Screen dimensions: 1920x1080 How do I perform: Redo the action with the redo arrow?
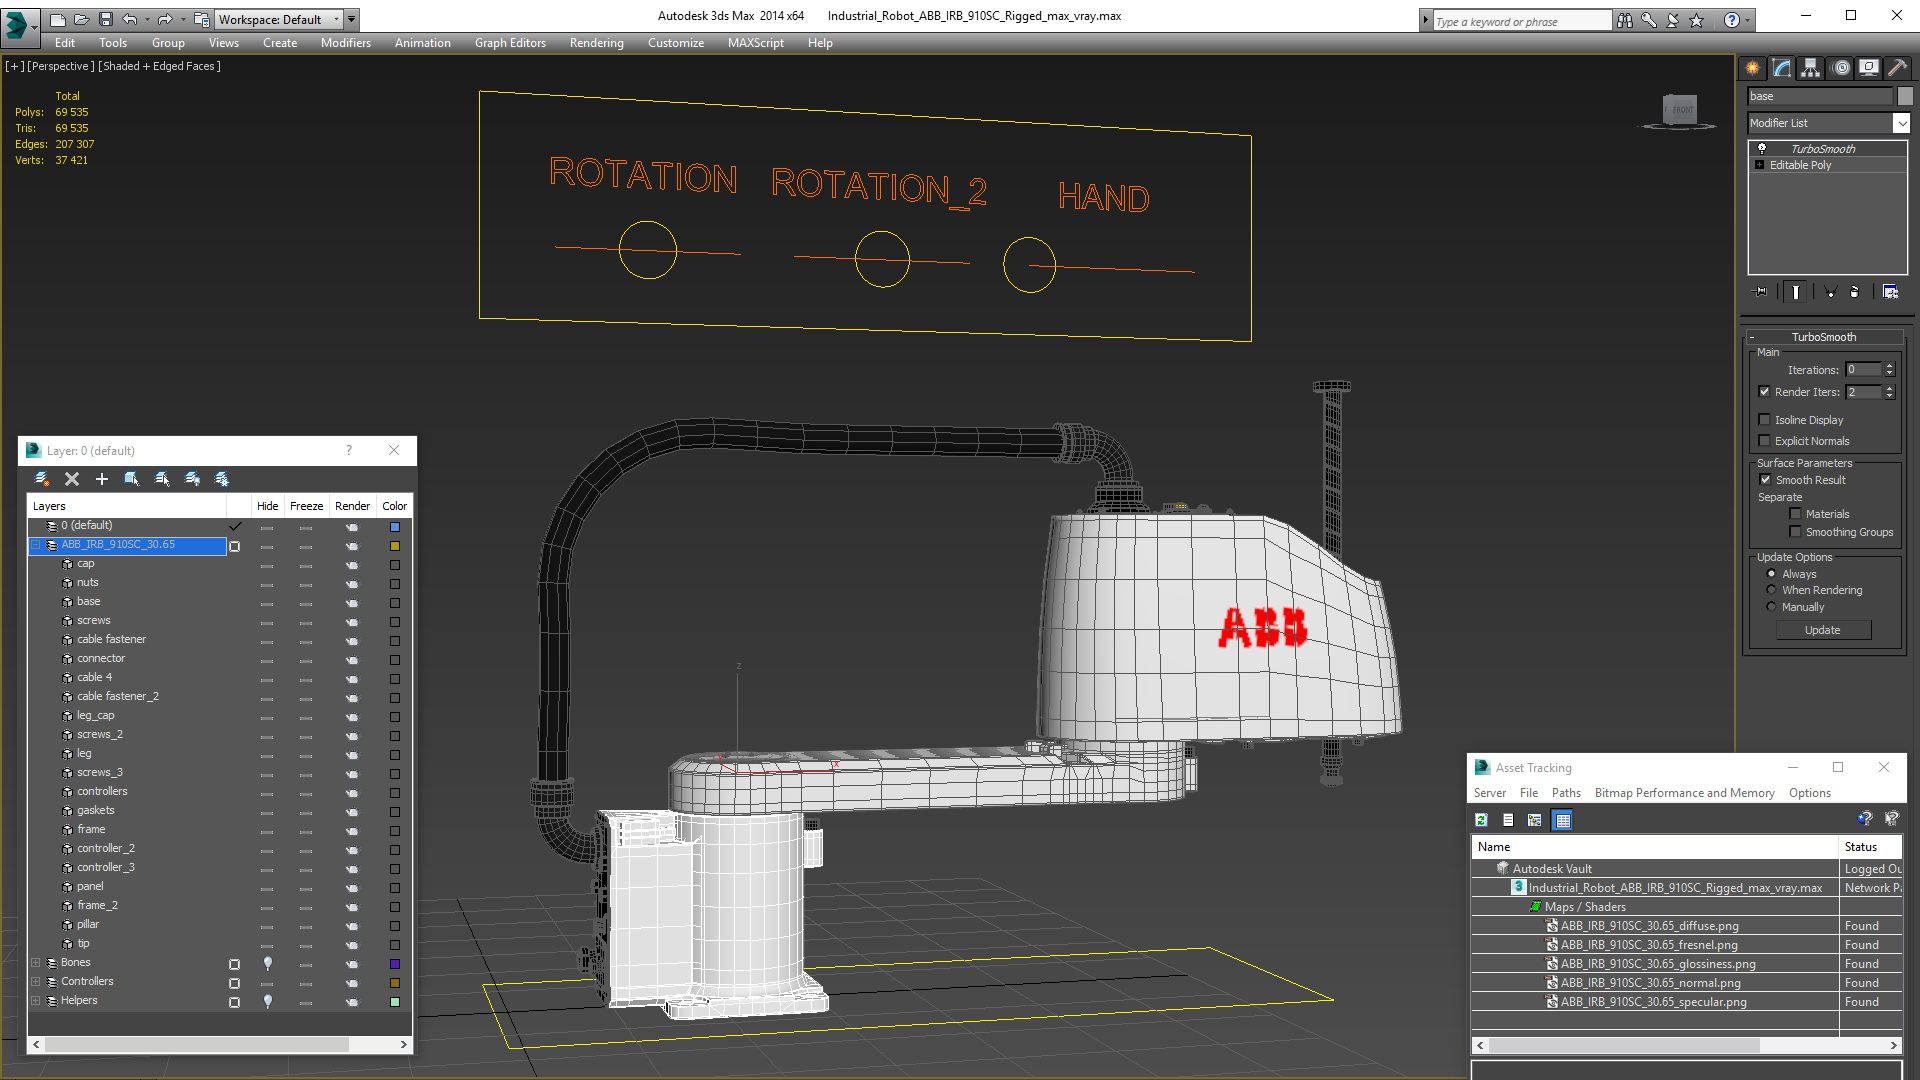pos(165,19)
